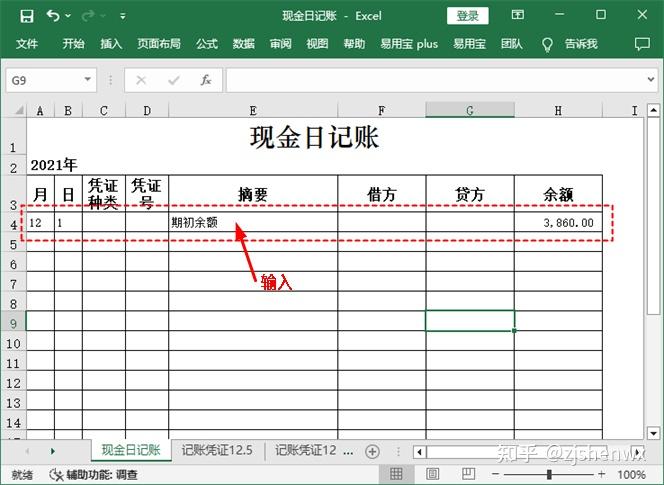Open Customize Quick Access Toolbar dropdown

tap(122, 17)
